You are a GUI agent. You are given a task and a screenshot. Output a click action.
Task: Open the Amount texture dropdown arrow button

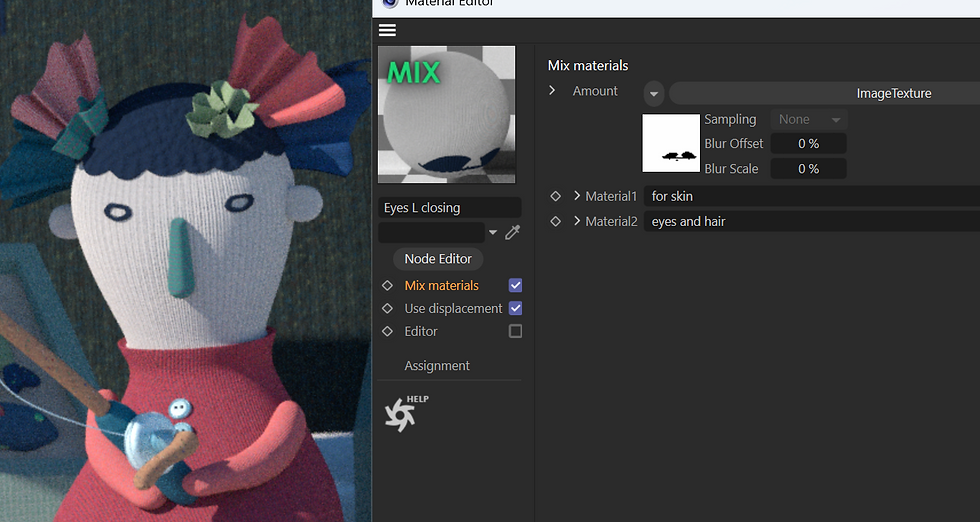pos(654,94)
